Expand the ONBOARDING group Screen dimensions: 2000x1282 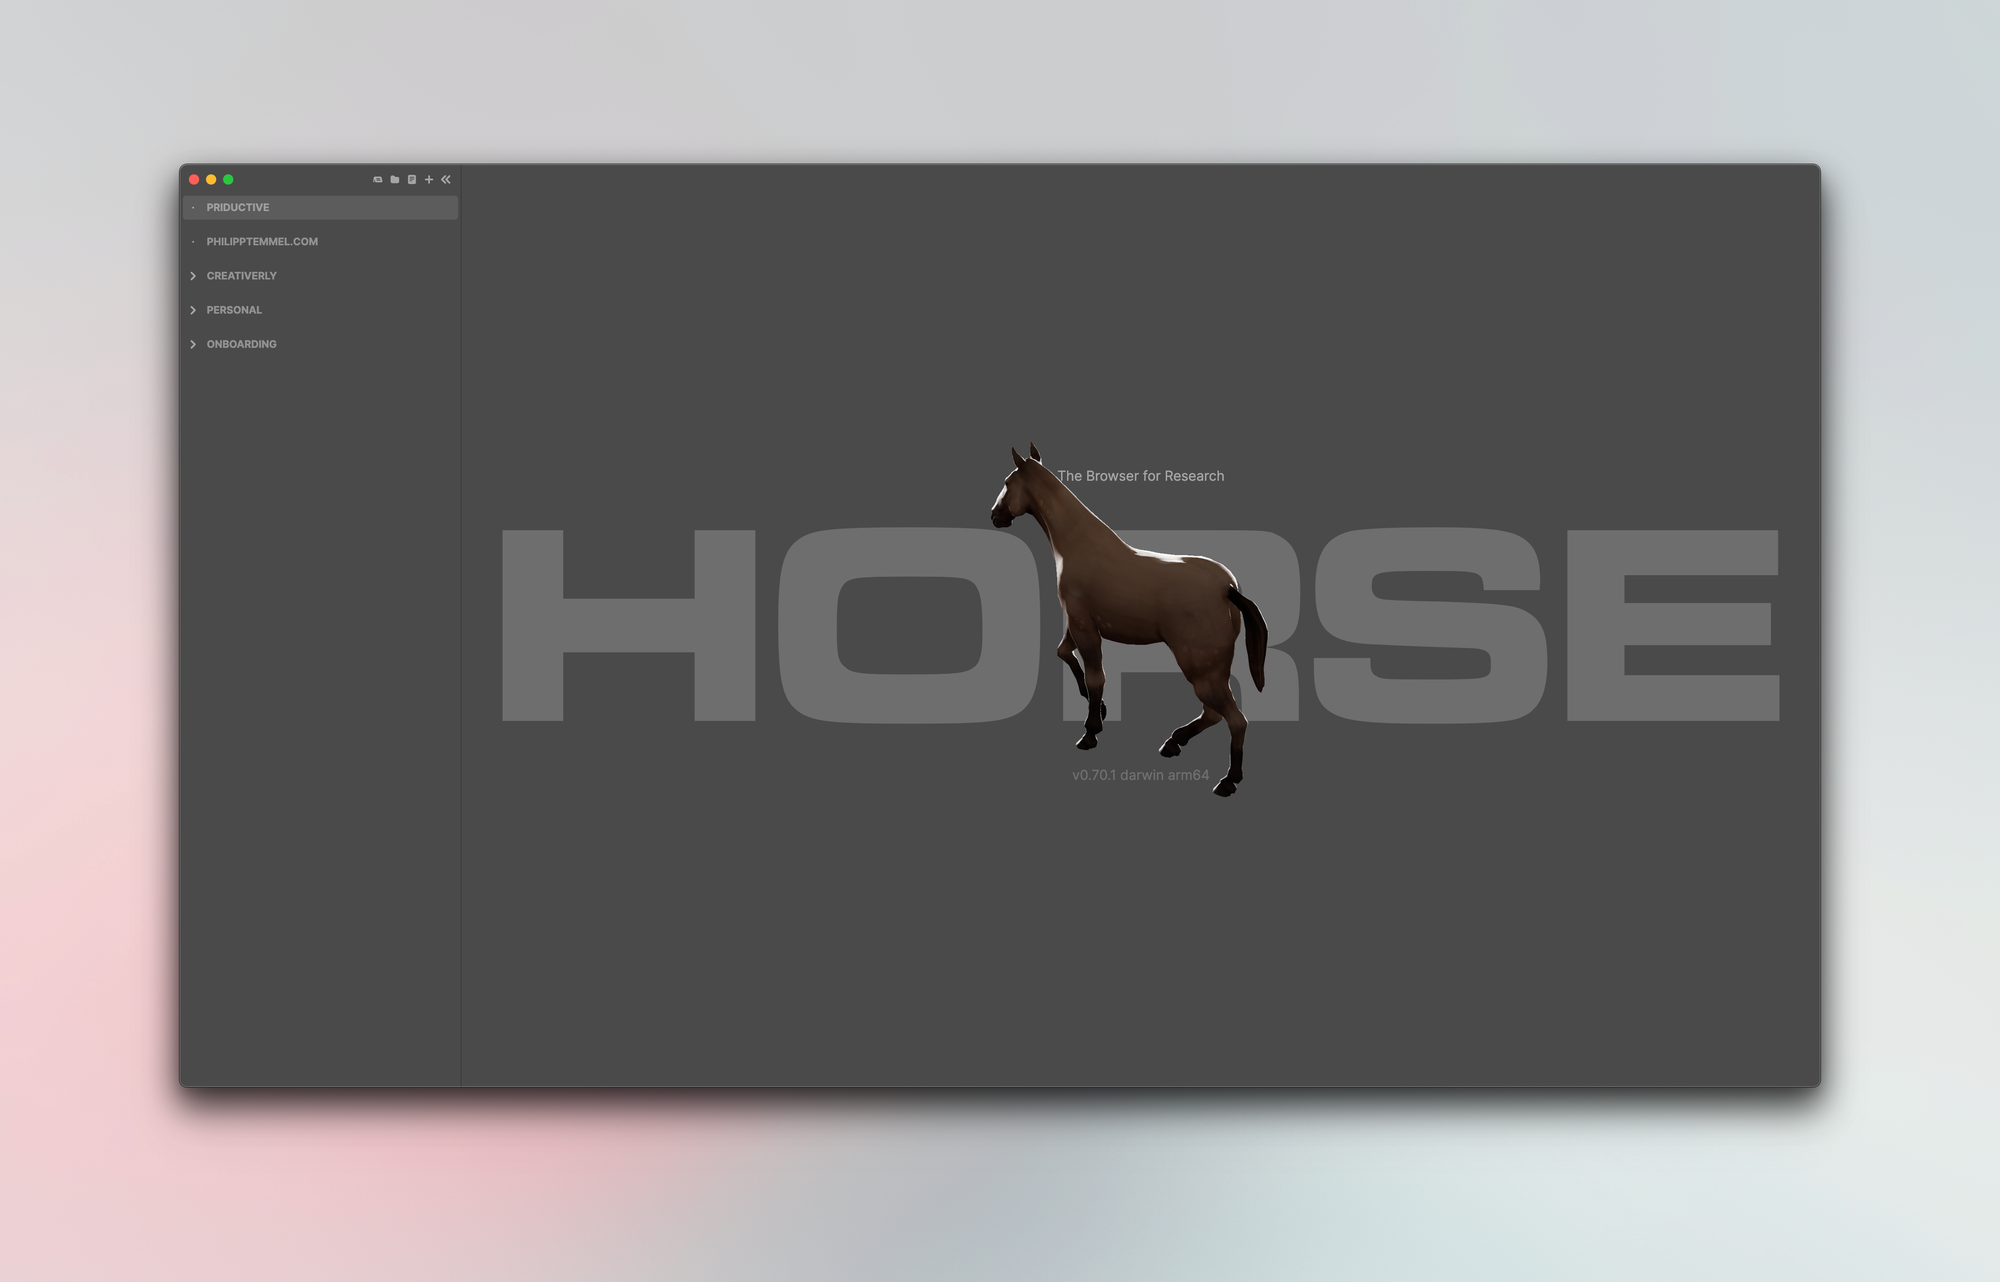coord(193,344)
